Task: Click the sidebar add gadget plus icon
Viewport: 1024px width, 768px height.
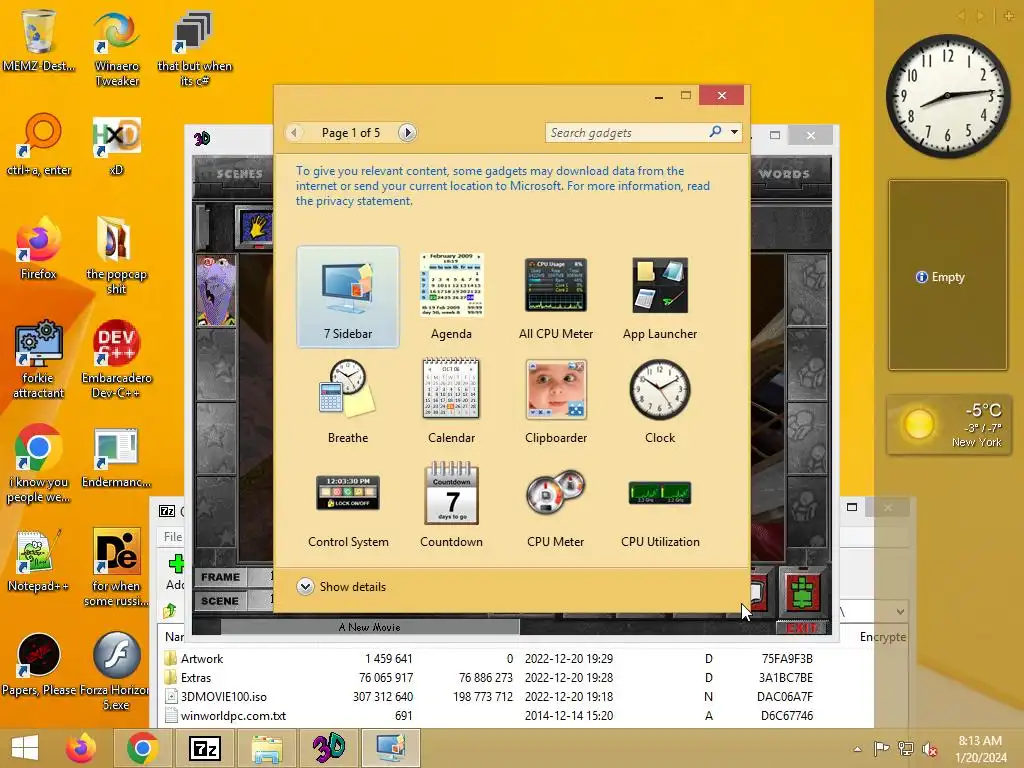Action: [x=1009, y=16]
